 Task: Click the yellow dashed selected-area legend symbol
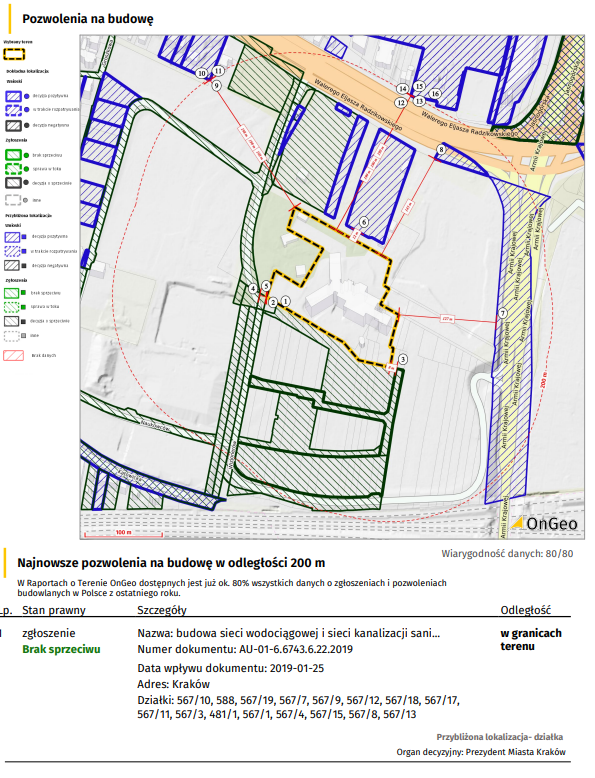click(x=14, y=54)
